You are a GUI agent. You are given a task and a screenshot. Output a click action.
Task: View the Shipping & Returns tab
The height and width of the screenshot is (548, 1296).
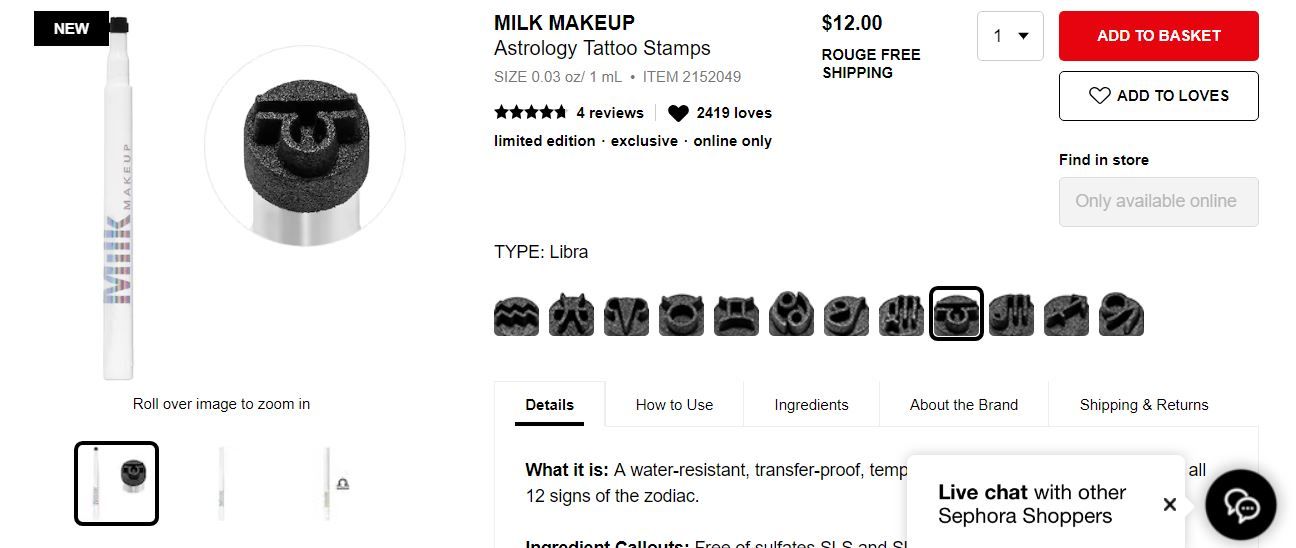[1143, 405]
